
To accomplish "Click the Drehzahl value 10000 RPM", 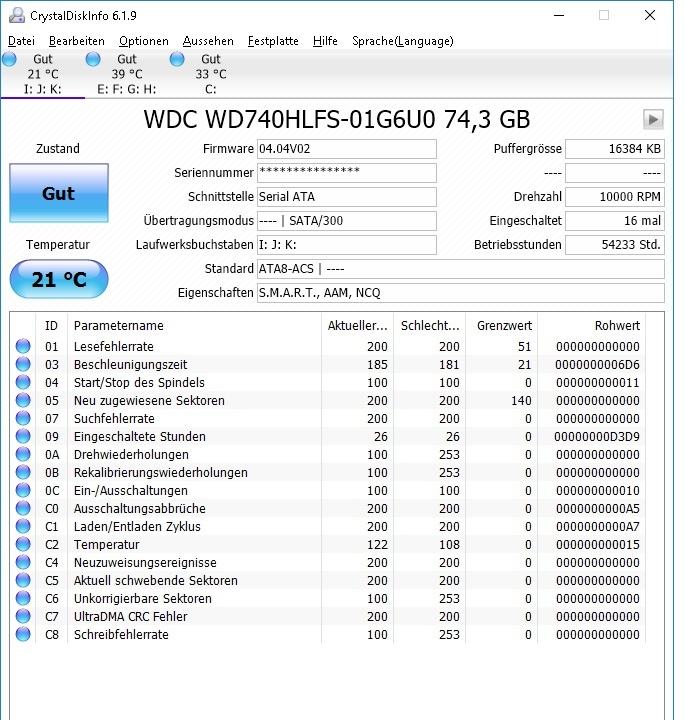I will coord(615,197).
